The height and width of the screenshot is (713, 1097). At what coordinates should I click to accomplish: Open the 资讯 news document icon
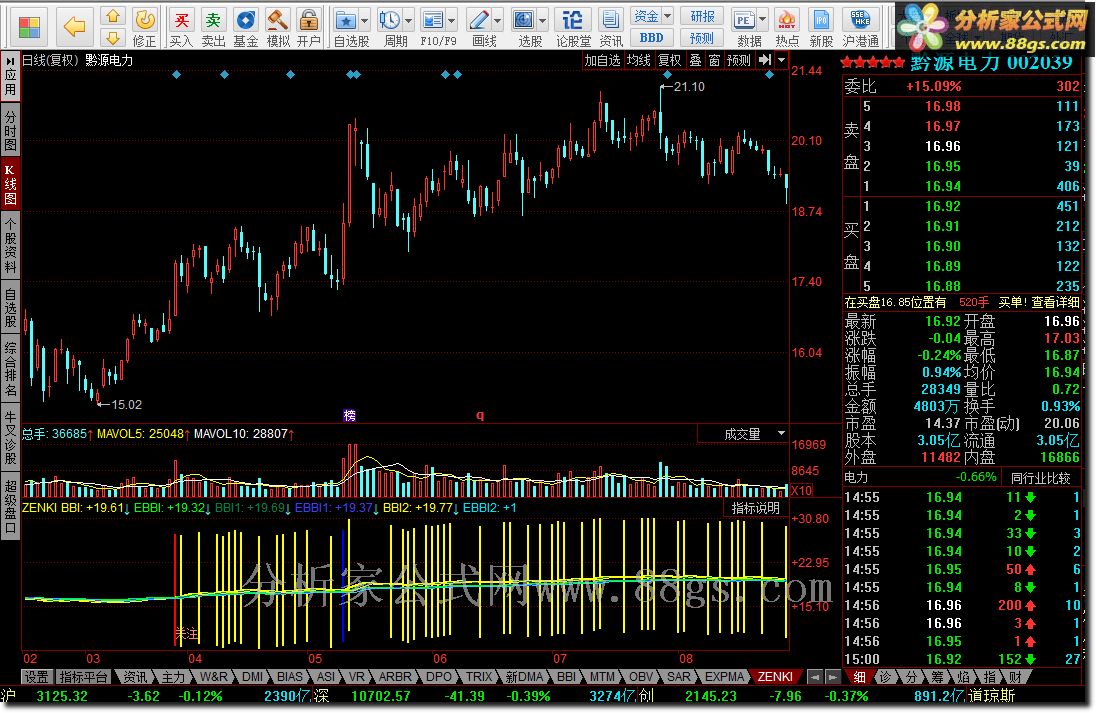click(611, 20)
